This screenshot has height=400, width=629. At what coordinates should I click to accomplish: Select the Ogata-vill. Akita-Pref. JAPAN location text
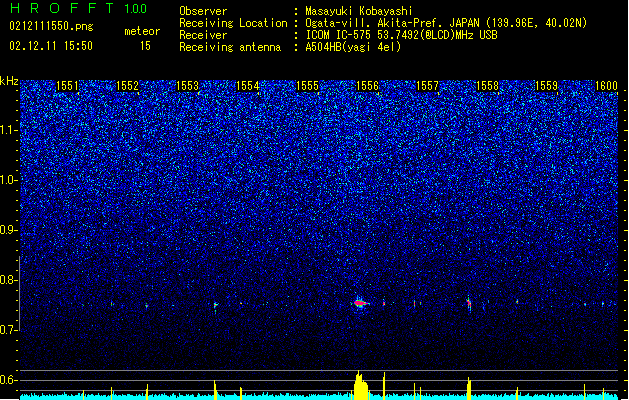(446, 23)
